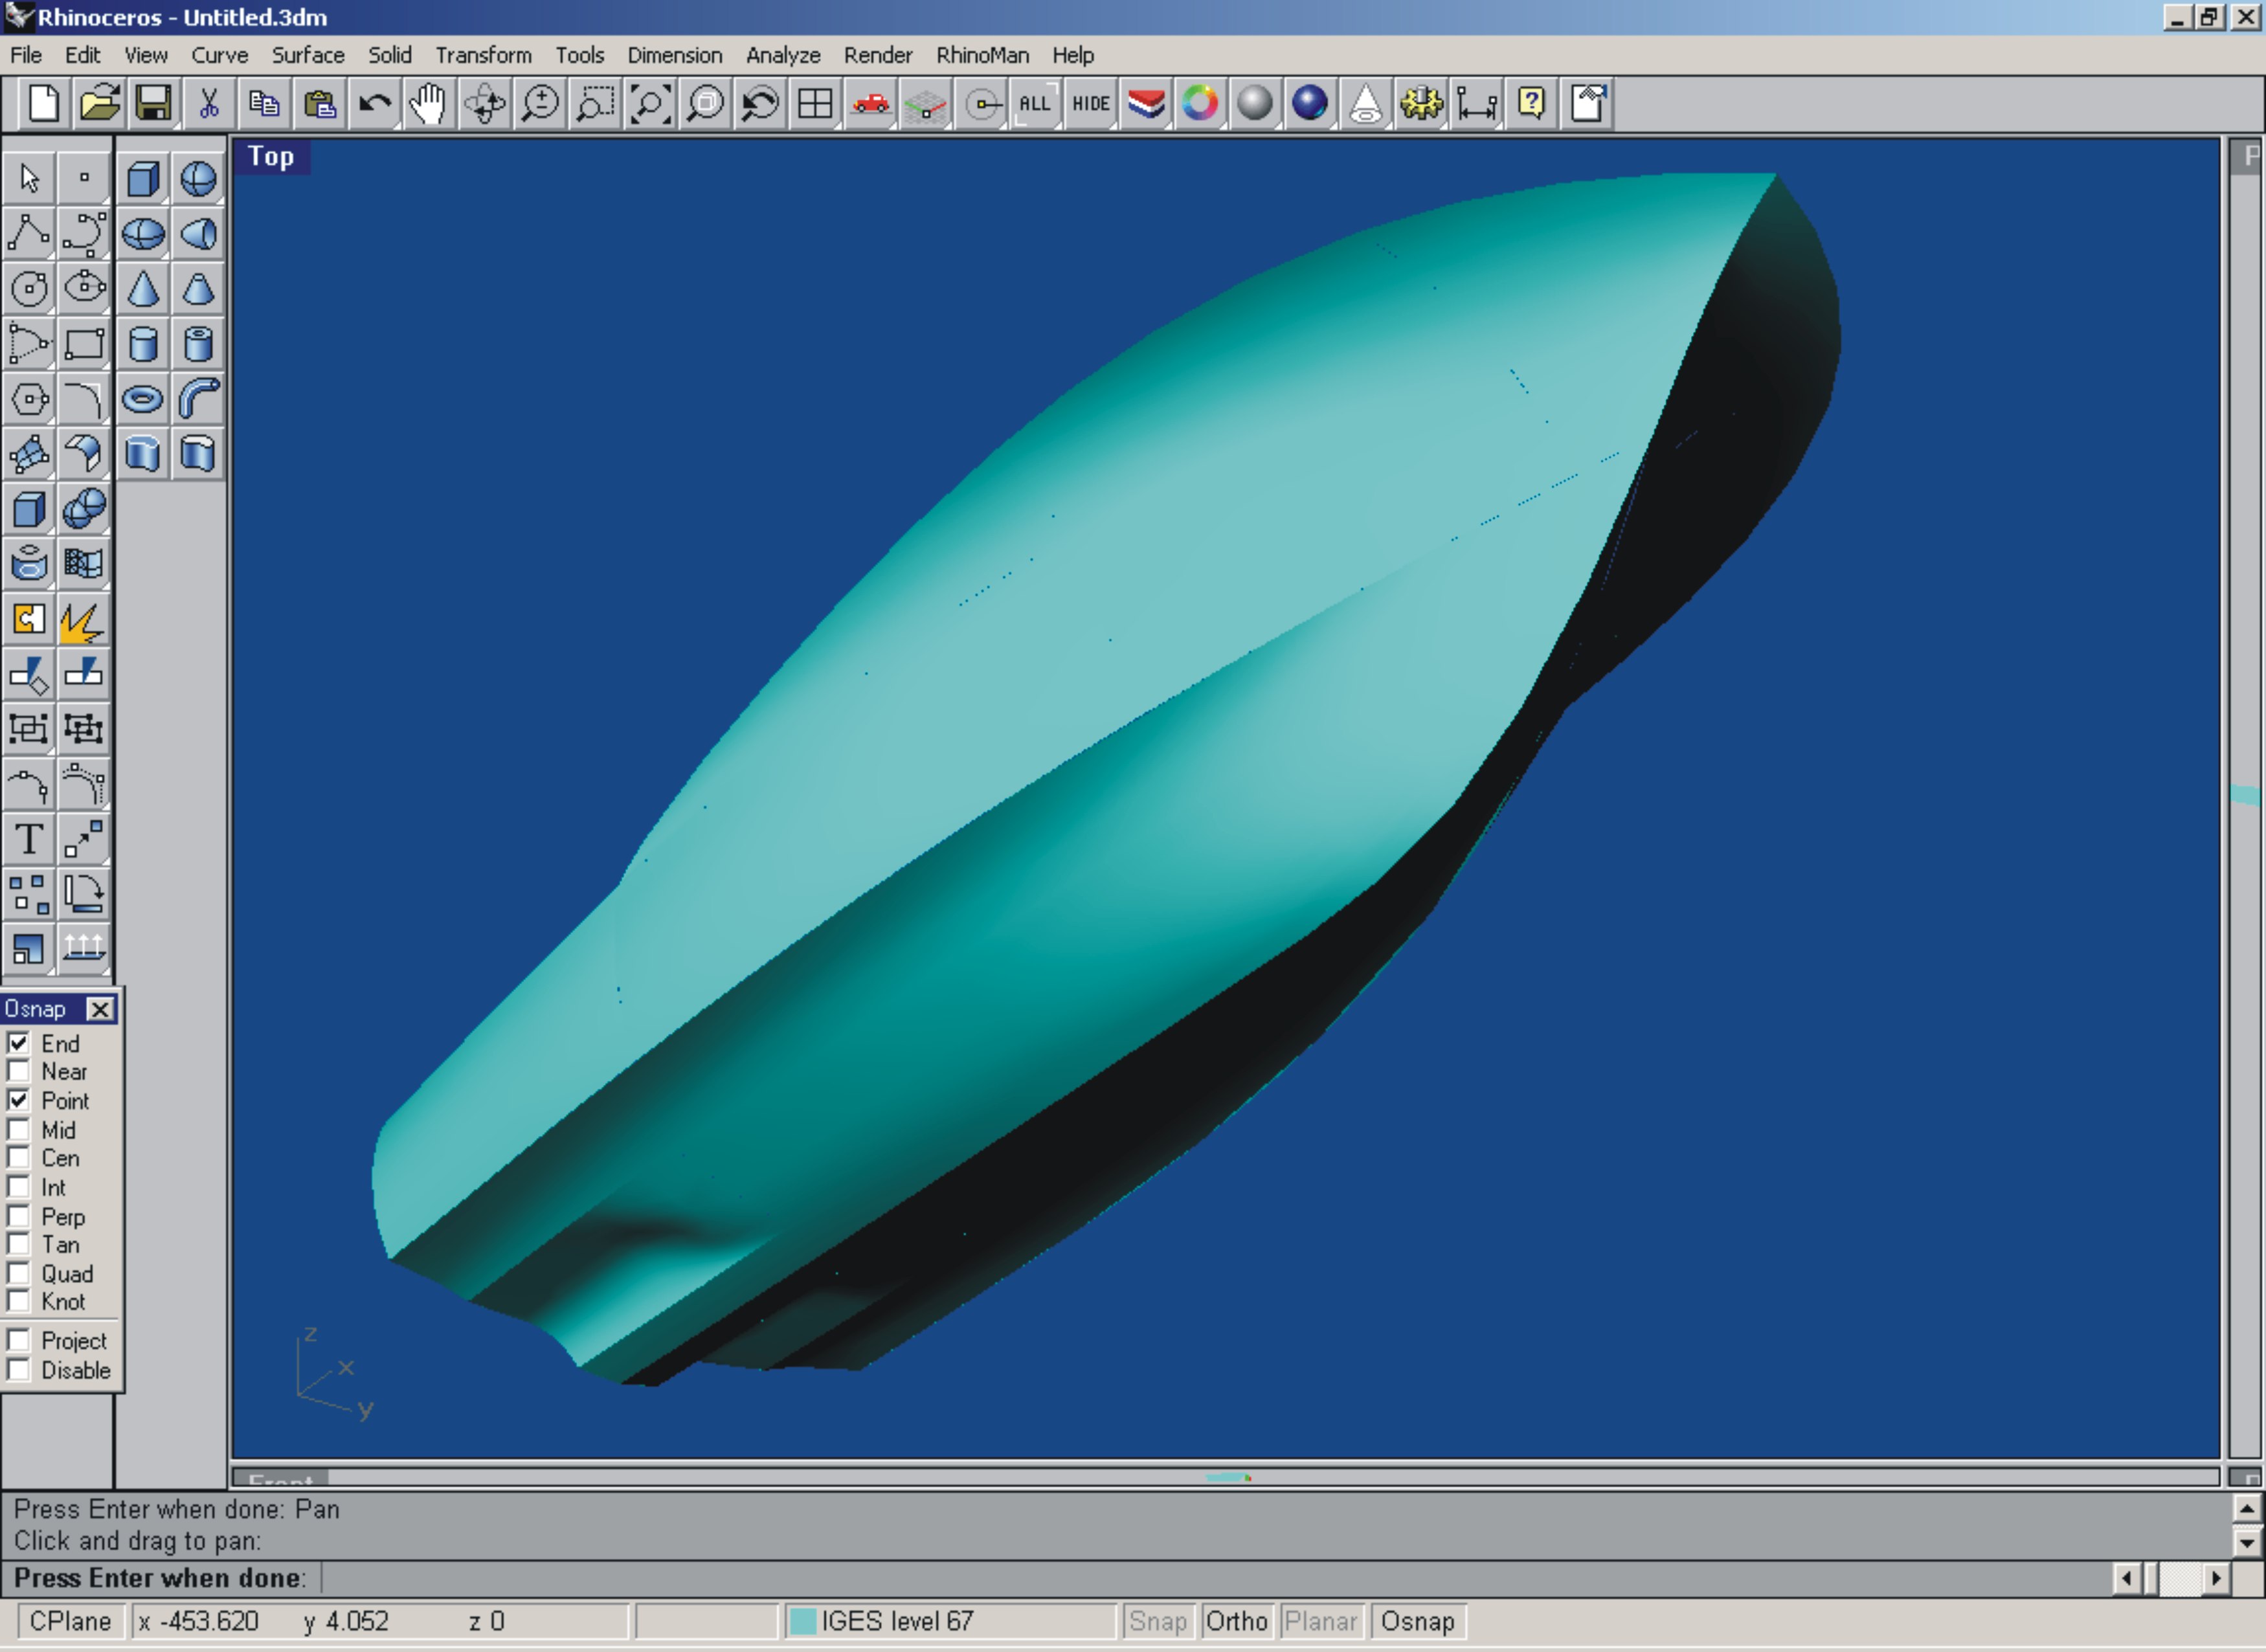Toggle Ortho mode in status bar
This screenshot has width=2266, height=1652.
point(1236,1621)
